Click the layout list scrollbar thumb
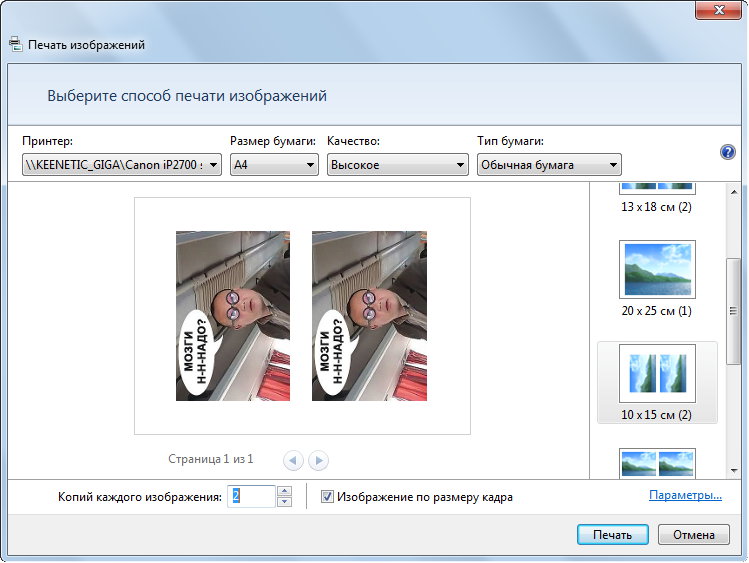This screenshot has width=749, height=563. pyautogui.click(x=734, y=311)
